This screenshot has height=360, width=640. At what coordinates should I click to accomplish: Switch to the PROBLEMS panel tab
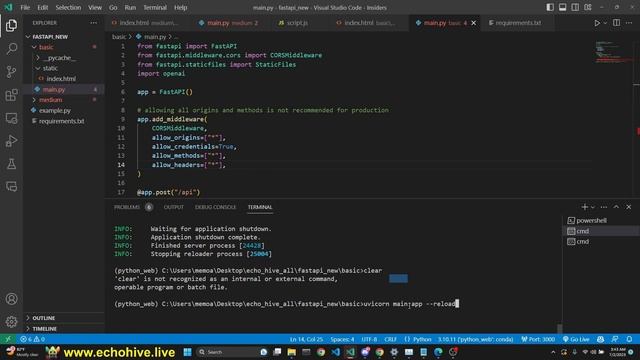tap(133, 207)
